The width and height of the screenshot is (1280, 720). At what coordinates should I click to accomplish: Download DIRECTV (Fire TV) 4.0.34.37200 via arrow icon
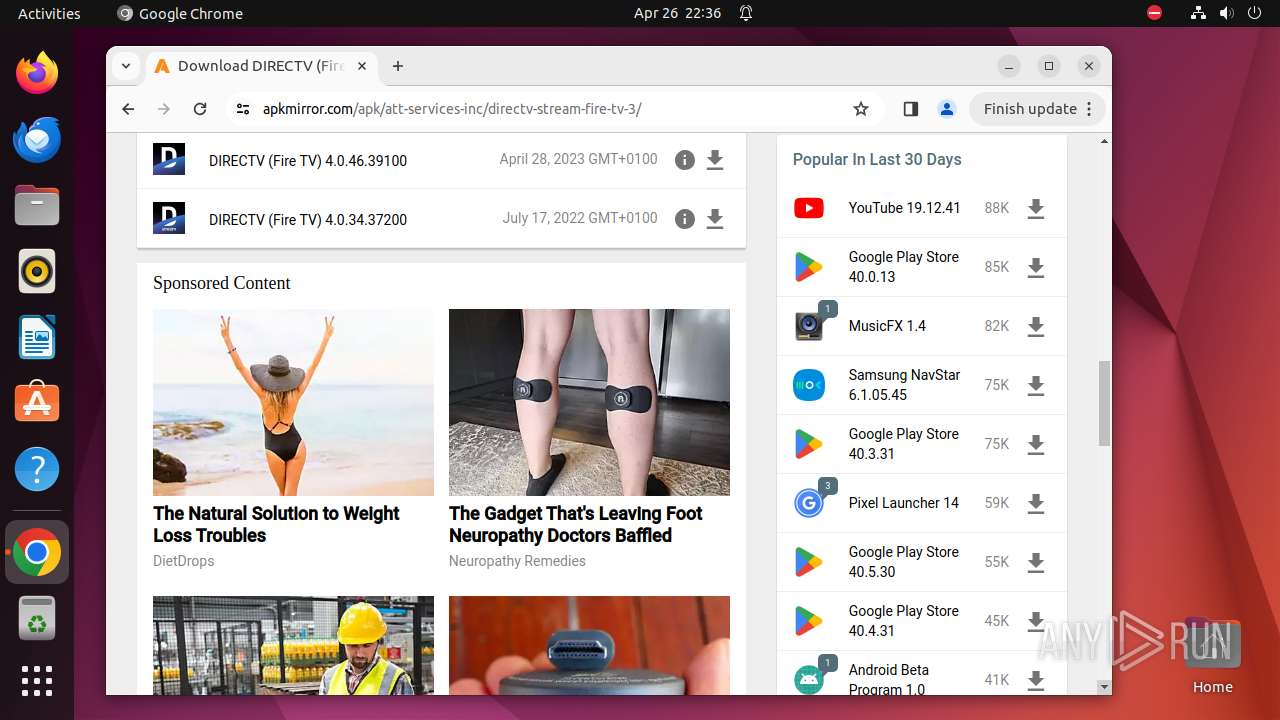[715, 219]
